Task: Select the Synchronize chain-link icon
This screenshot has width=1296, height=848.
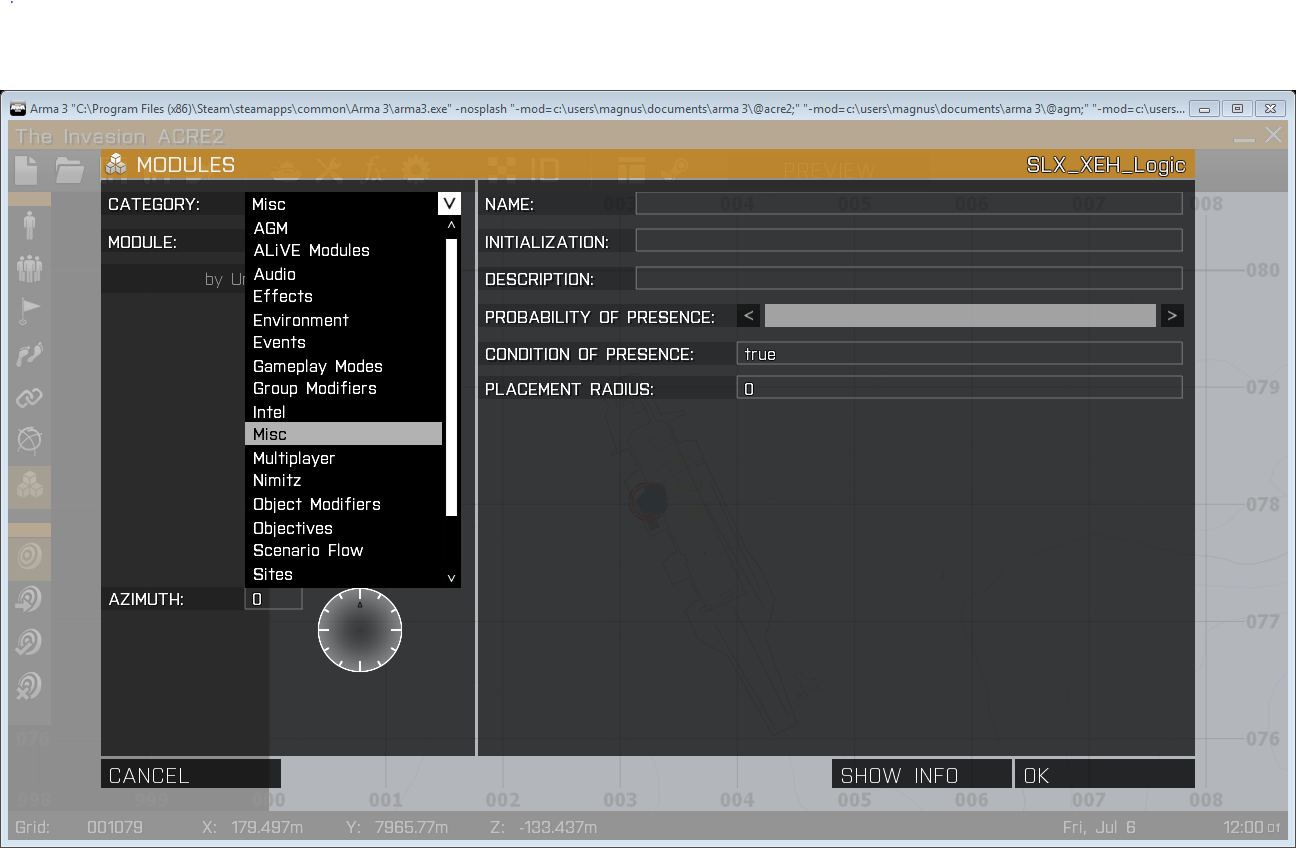Action: pos(30,398)
